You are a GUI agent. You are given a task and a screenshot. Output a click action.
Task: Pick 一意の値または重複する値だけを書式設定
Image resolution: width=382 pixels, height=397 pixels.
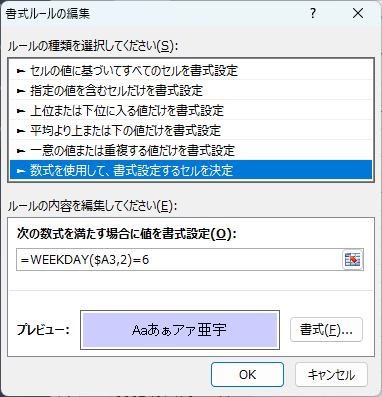(191, 150)
